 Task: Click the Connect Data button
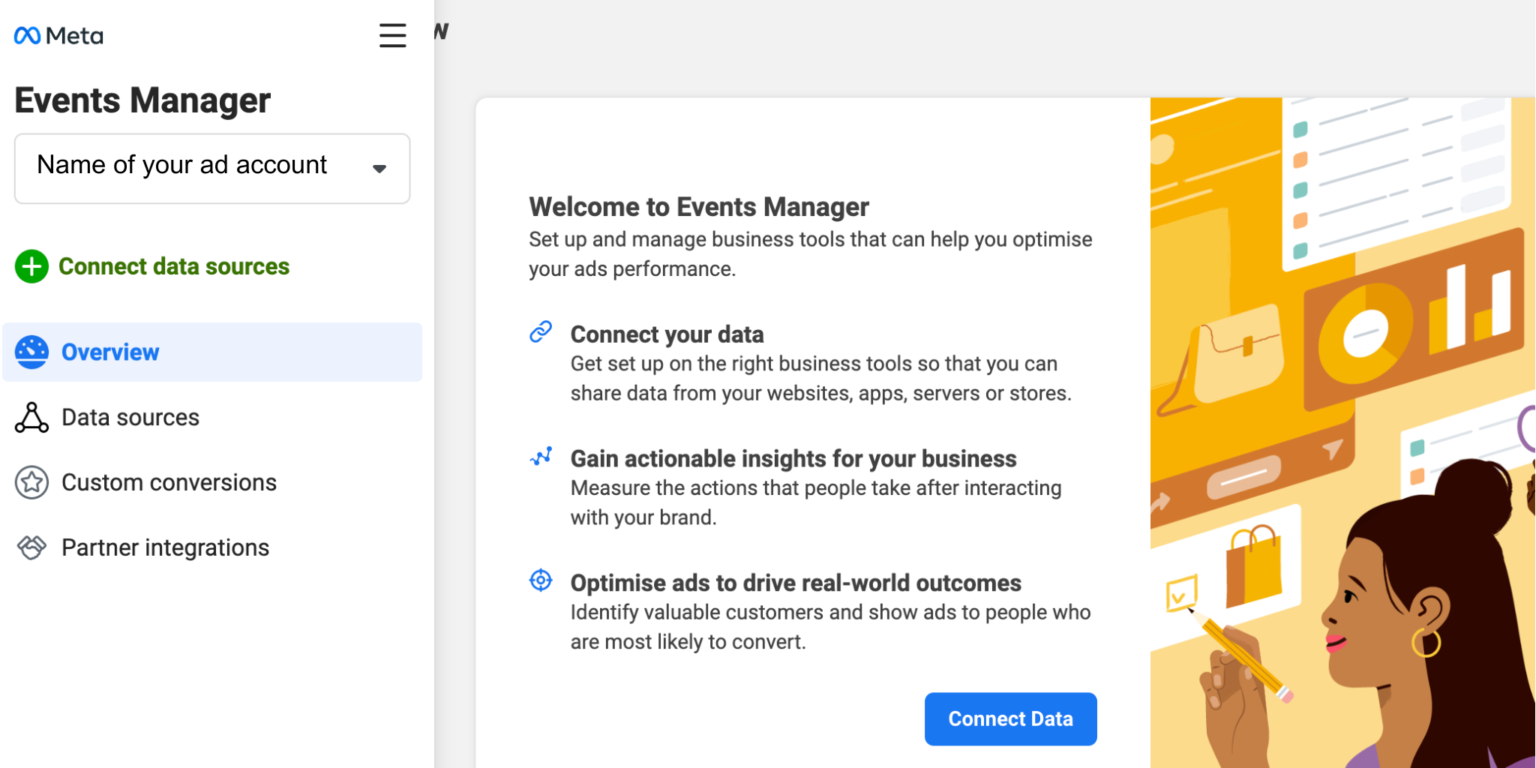pyautogui.click(x=1010, y=718)
